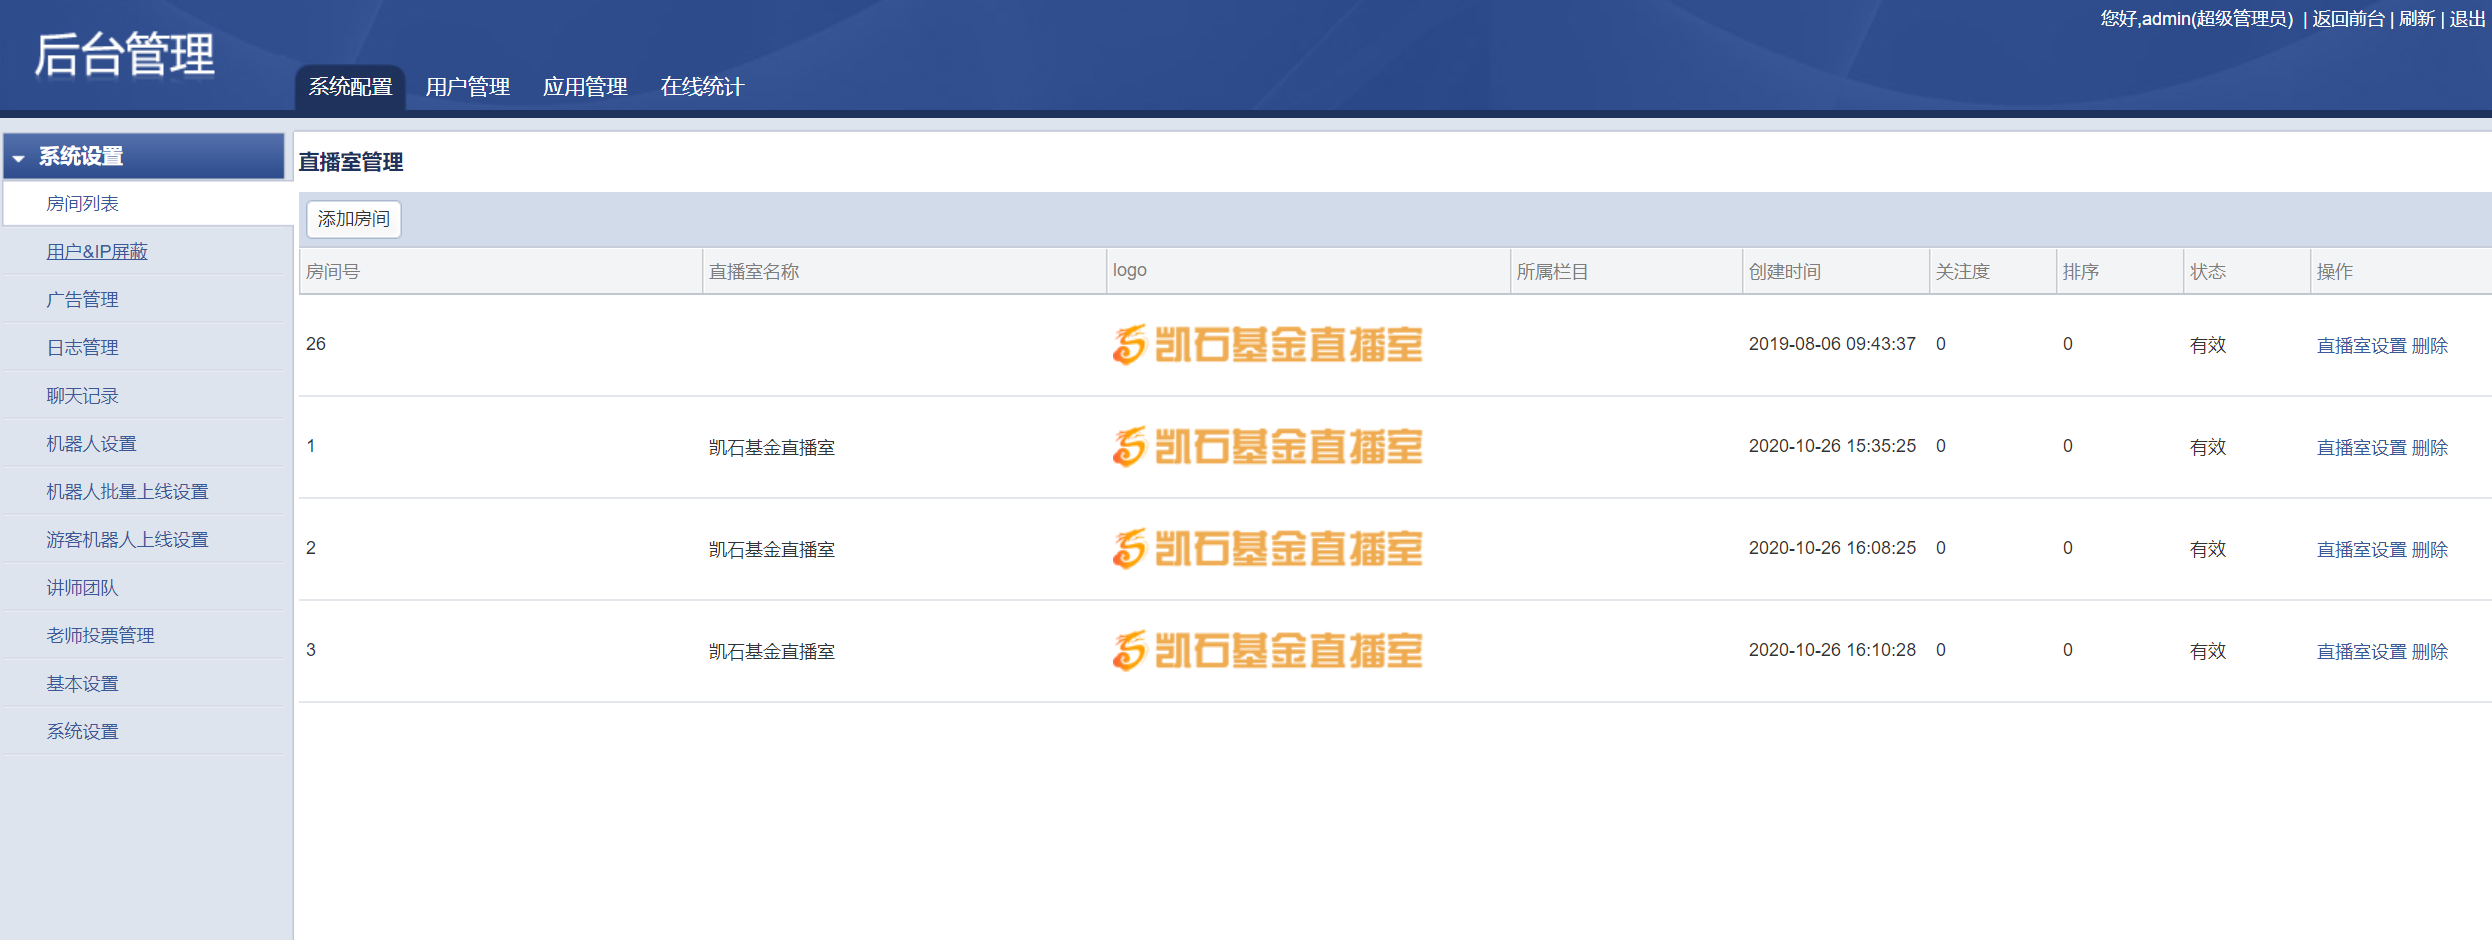Click the timestamp 2020-10-26 16:08:25
Viewport: 2492px width, 940px height.
(x=1832, y=548)
